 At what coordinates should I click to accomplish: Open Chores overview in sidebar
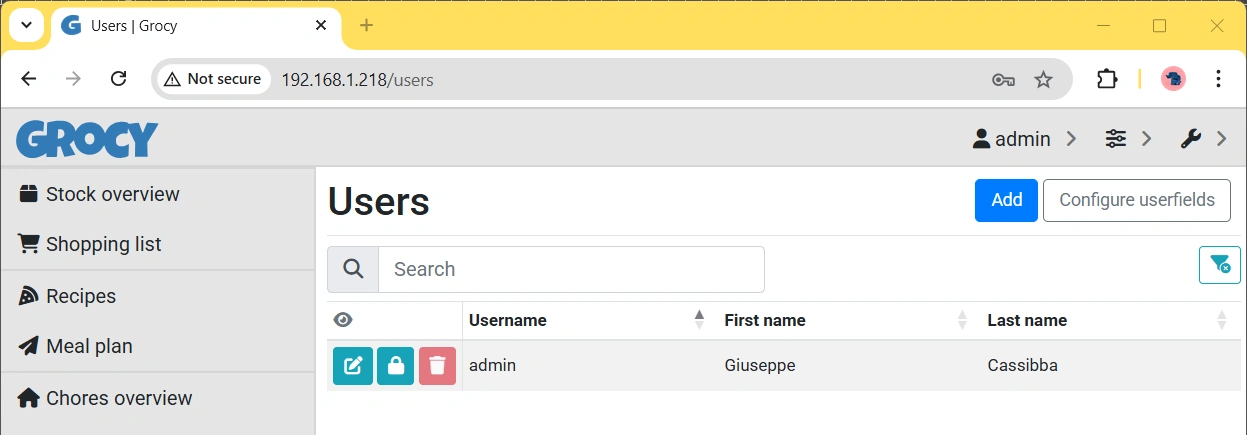pyautogui.click(x=158, y=398)
